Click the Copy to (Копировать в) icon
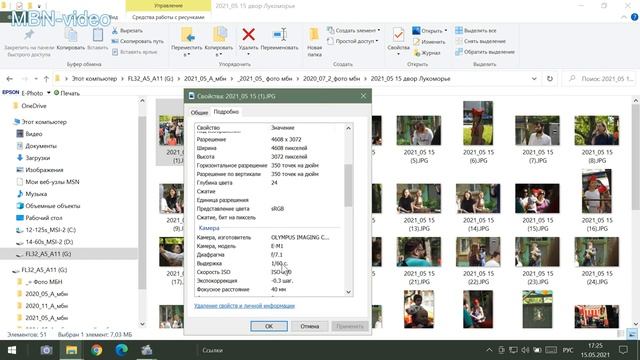 pos(220,35)
